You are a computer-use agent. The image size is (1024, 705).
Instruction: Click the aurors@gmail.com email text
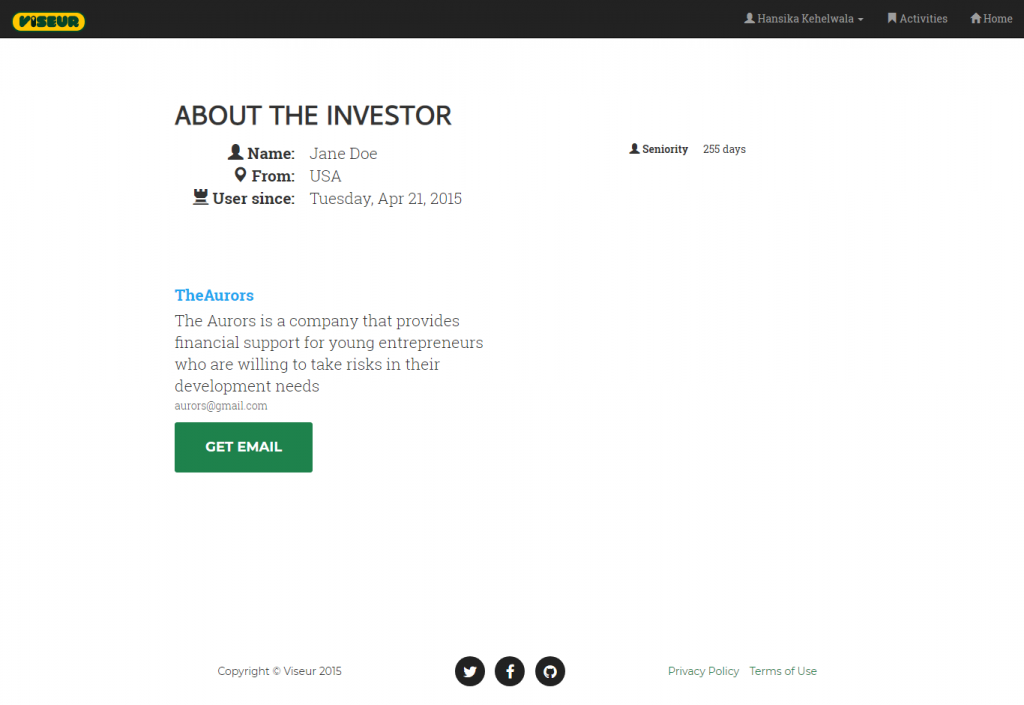221,406
